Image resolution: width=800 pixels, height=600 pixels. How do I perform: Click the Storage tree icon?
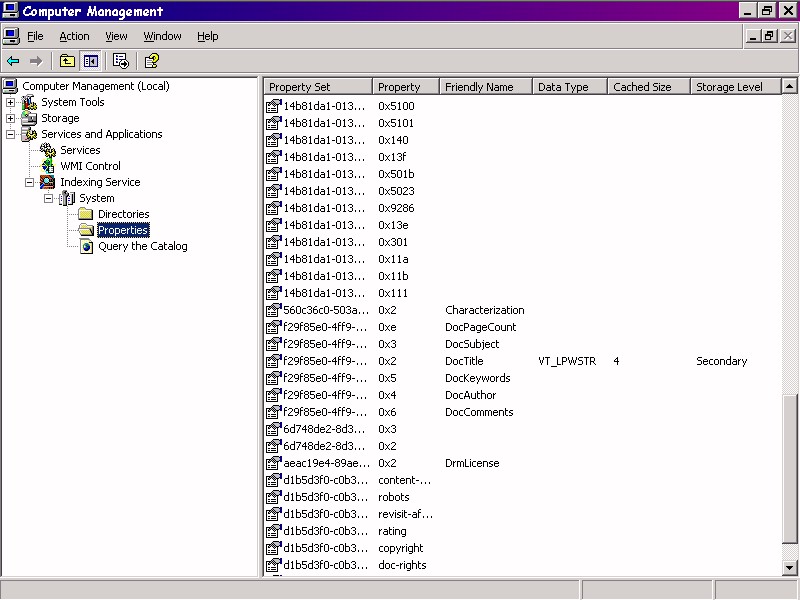click(x=29, y=118)
